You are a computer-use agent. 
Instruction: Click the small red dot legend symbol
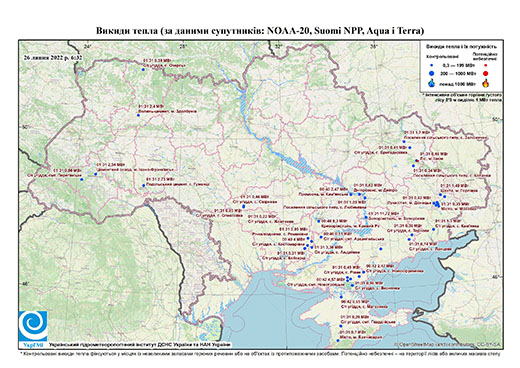486,66
